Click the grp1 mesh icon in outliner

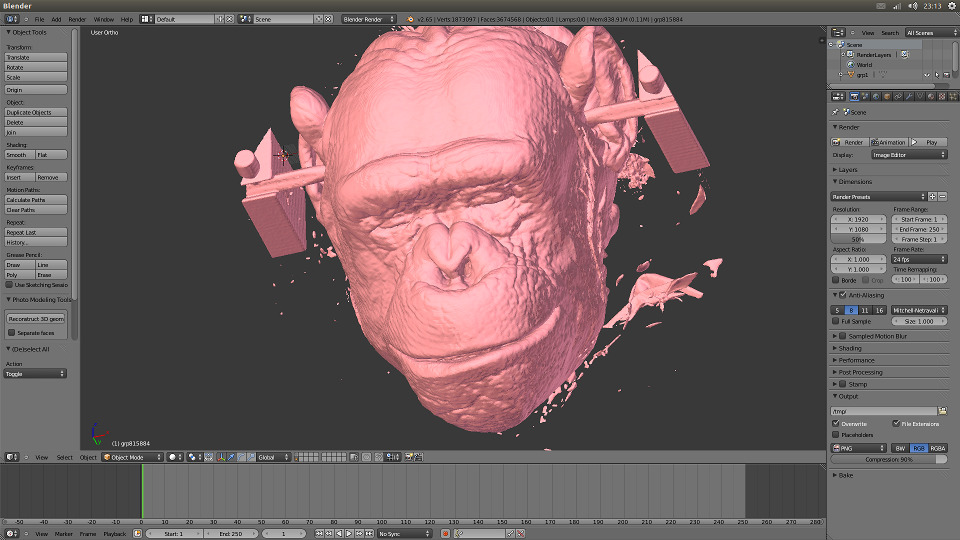point(850,75)
